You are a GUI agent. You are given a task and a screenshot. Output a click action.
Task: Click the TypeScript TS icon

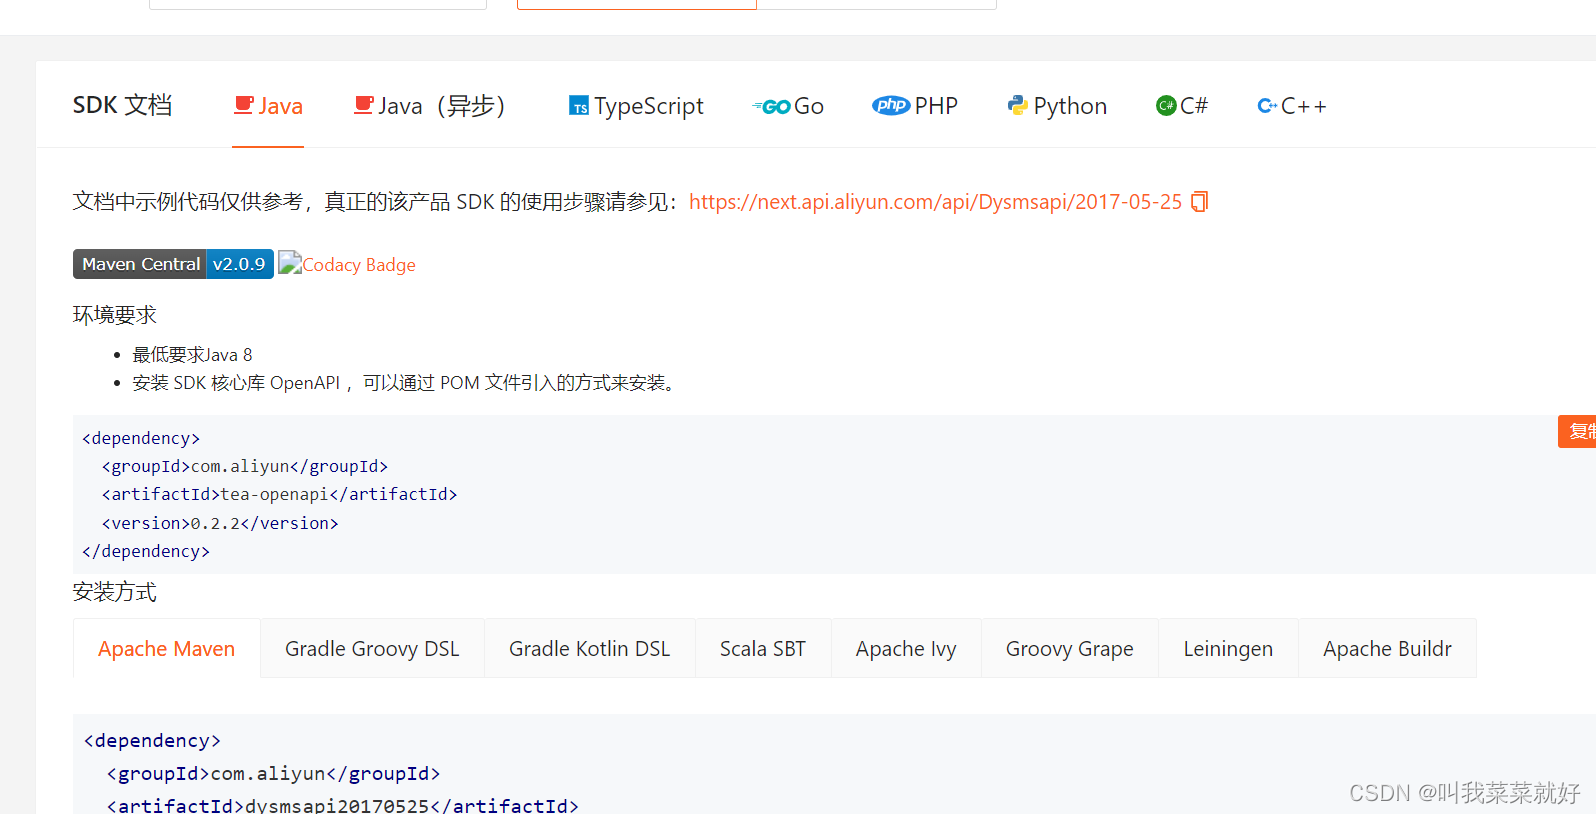click(x=579, y=106)
